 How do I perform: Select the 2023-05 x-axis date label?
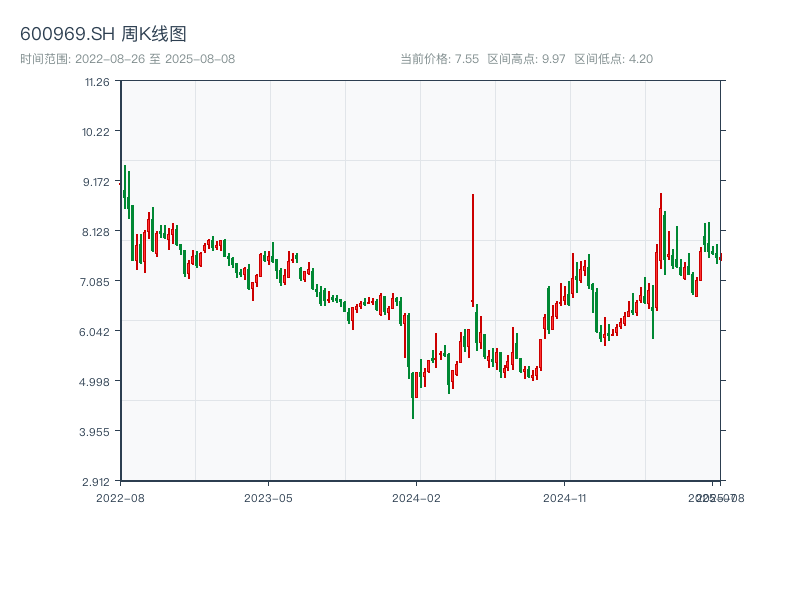(268, 497)
